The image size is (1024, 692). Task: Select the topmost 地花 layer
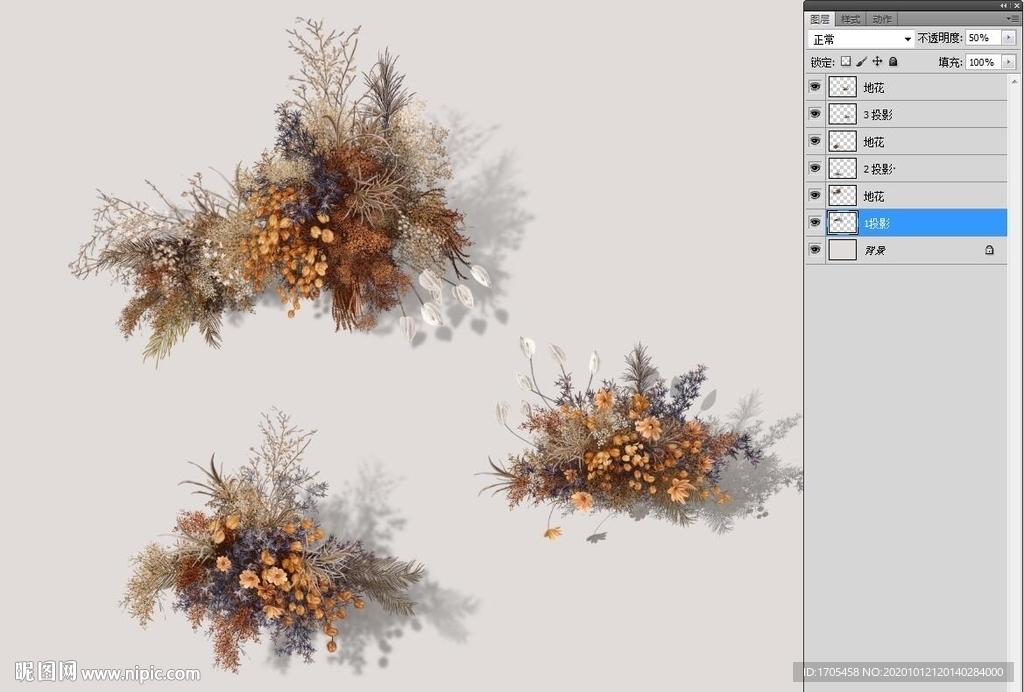920,88
